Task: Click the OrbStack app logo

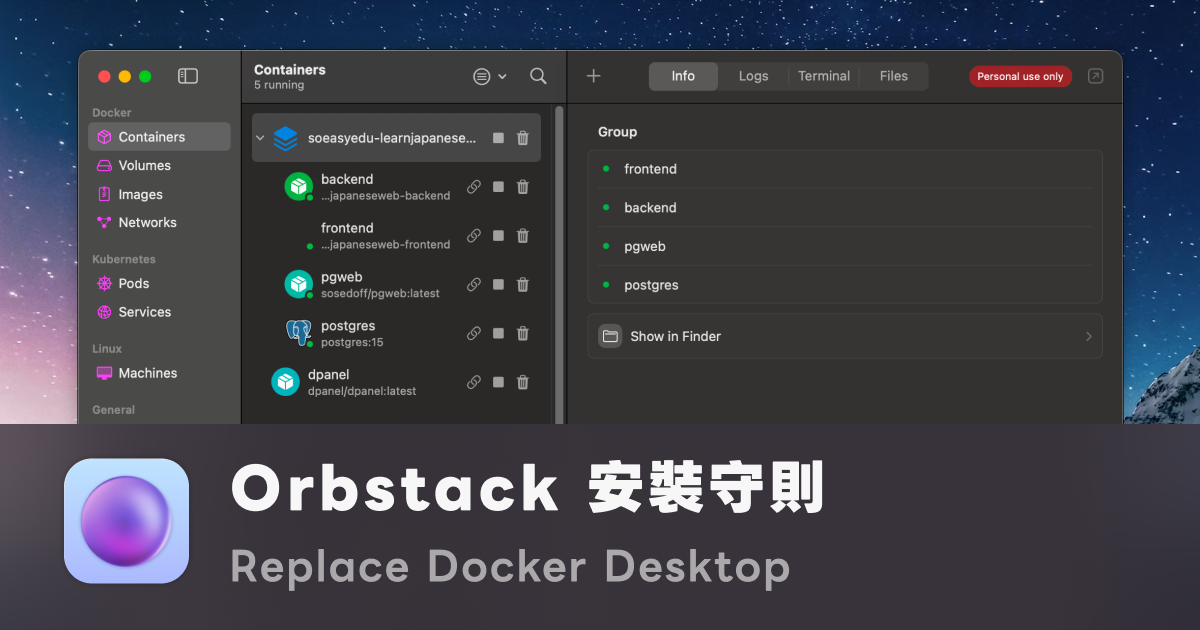Action: coord(127,521)
